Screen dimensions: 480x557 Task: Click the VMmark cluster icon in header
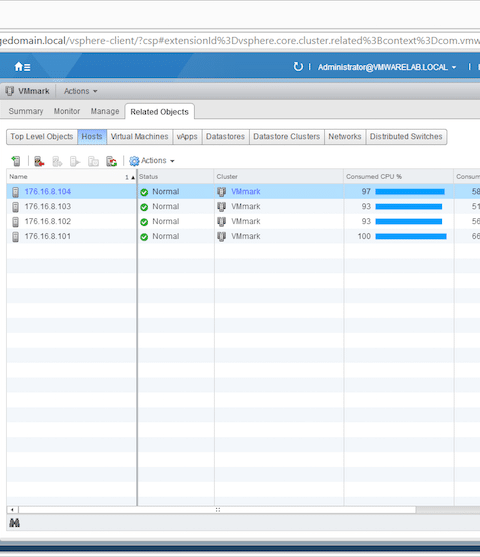tap(10, 91)
